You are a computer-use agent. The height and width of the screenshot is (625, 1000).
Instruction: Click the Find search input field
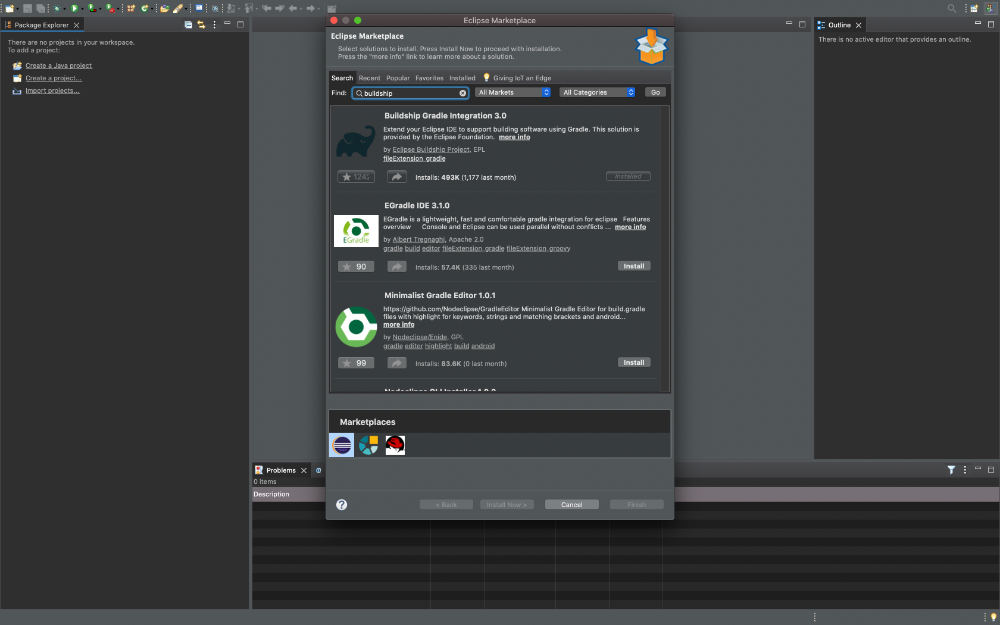411,93
